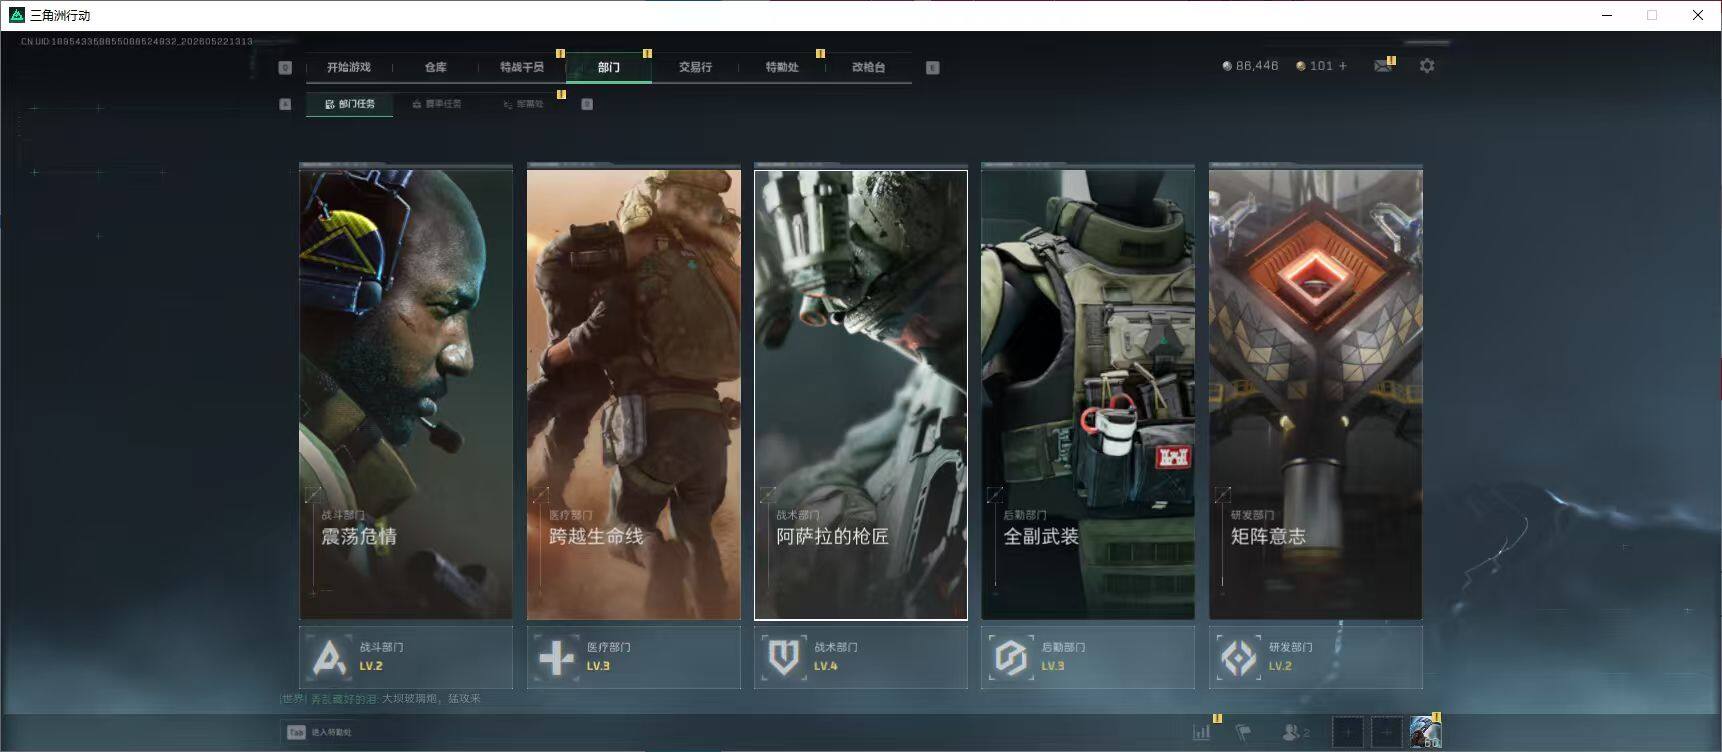This screenshot has width=1722, height=752.
Task: Open the mail envelope icon
Action: [1383, 66]
